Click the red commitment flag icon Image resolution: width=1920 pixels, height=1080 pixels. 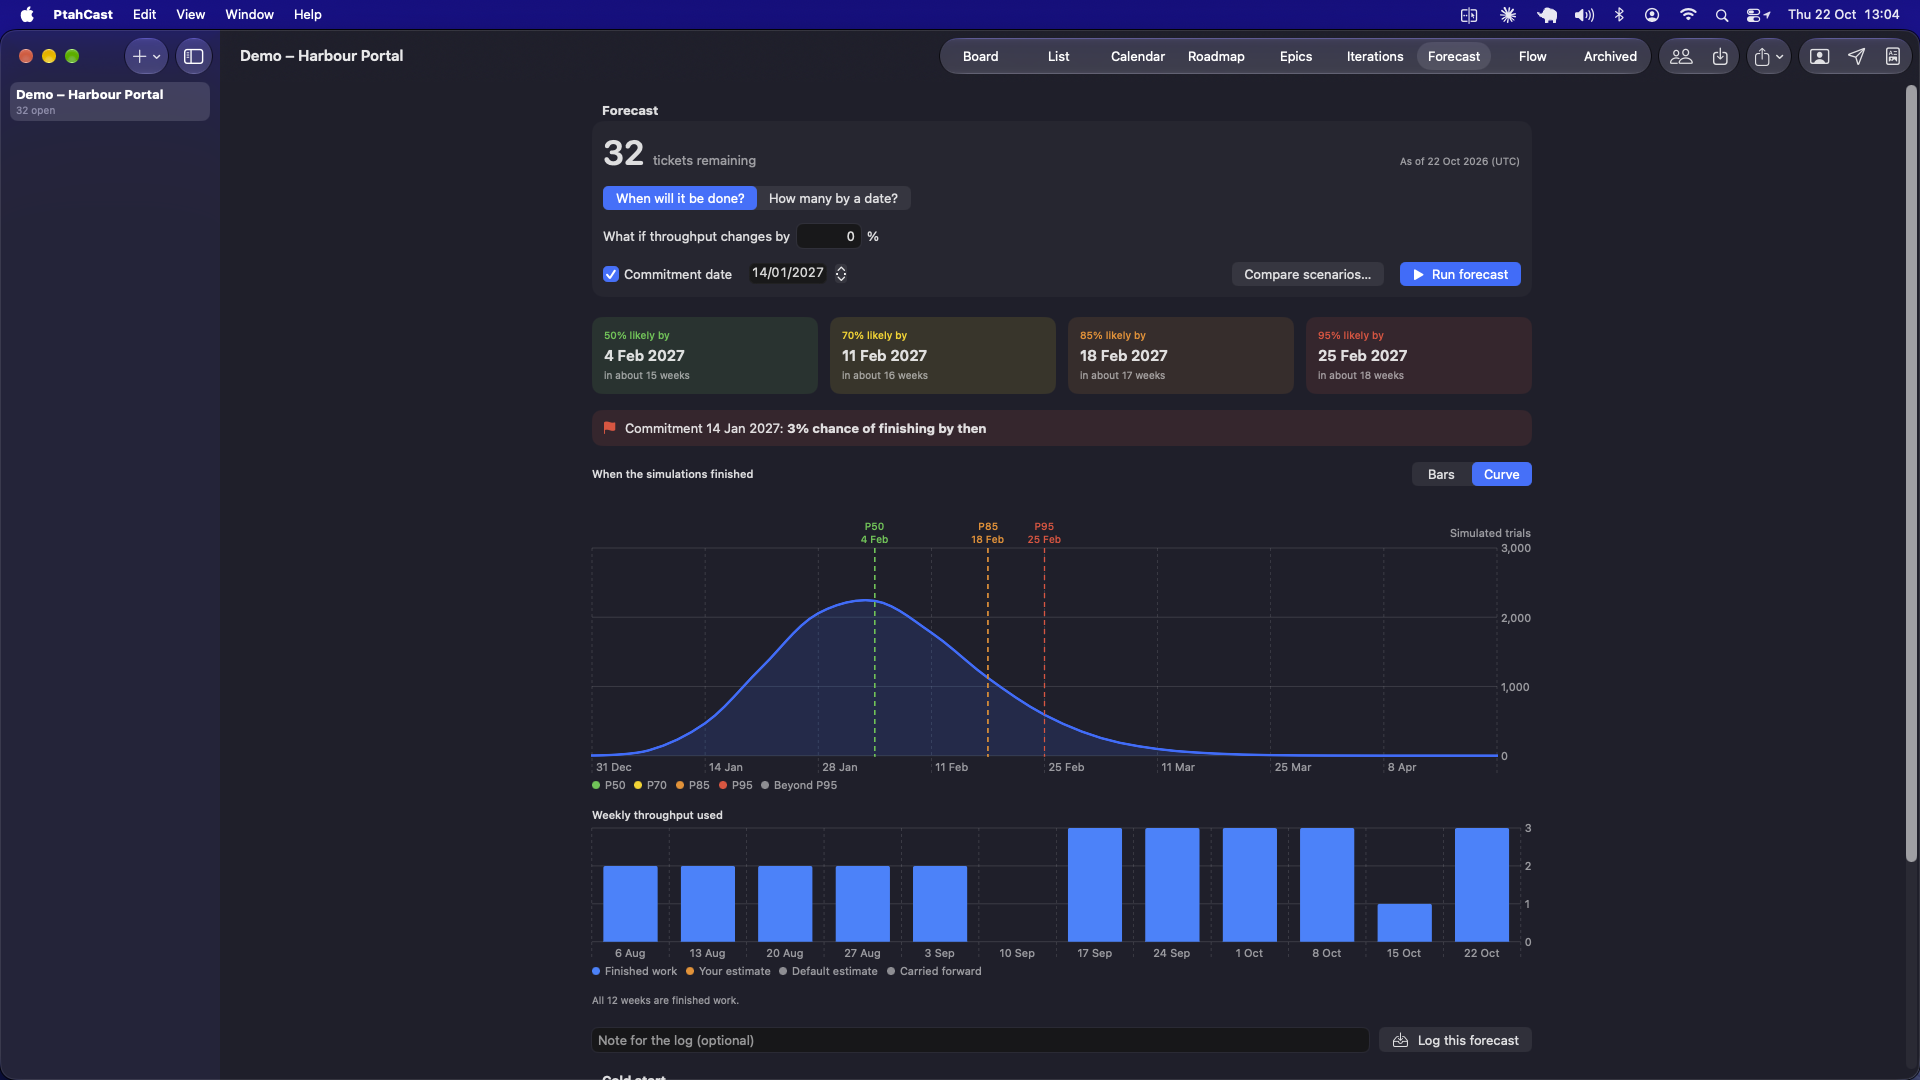click(609, 428)
